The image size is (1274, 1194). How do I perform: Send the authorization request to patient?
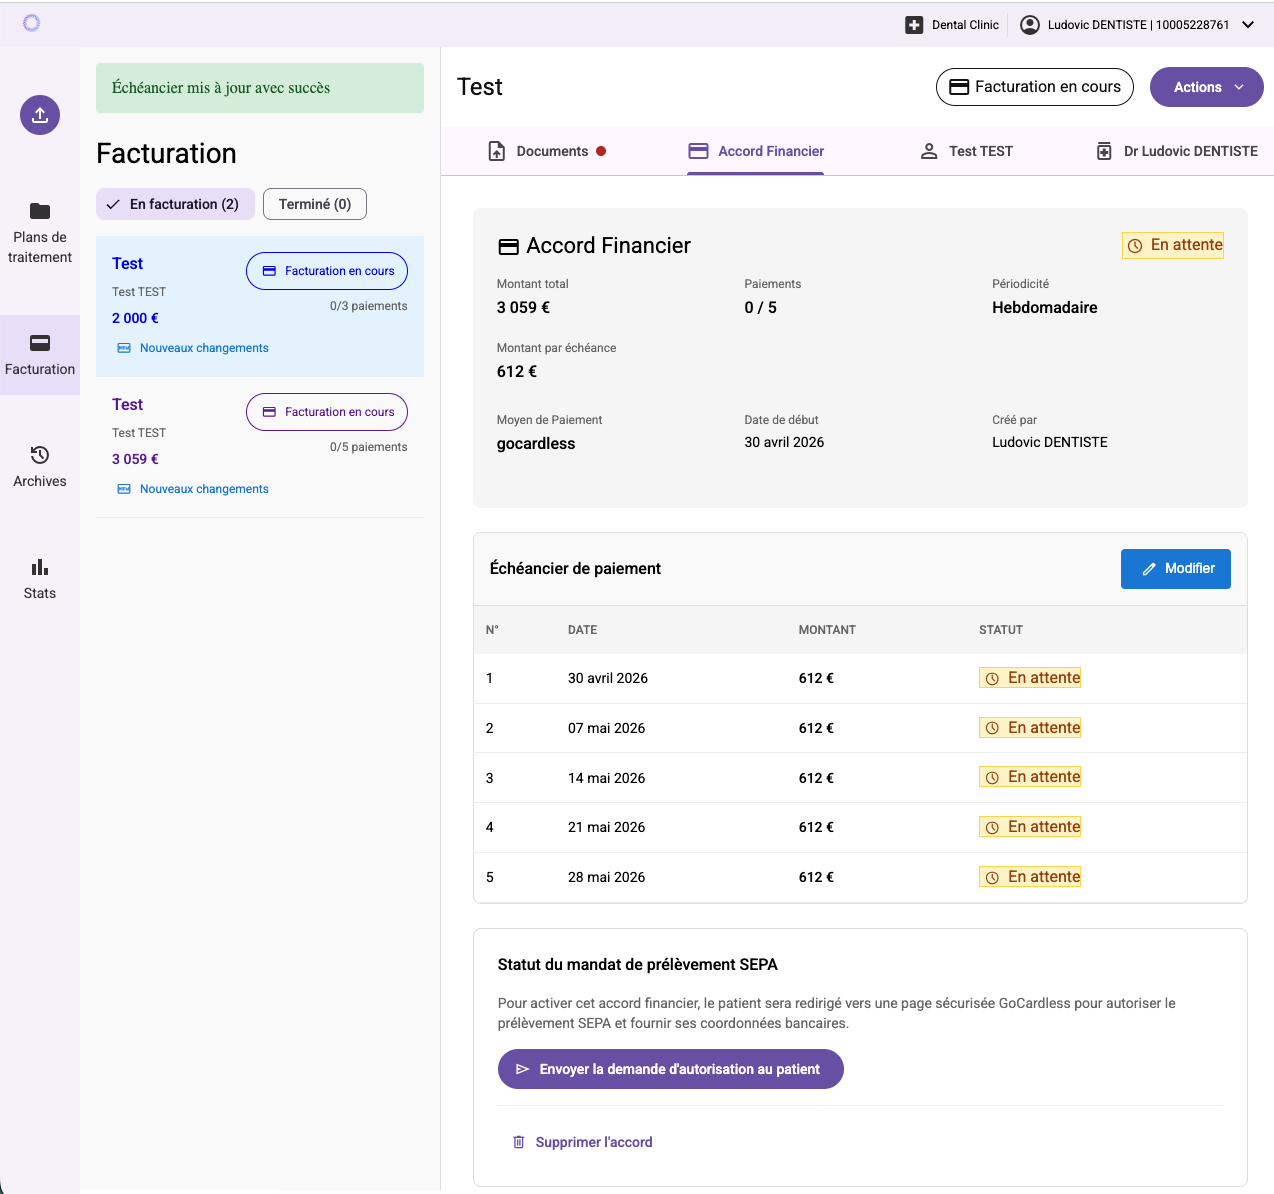[670, 1069]
